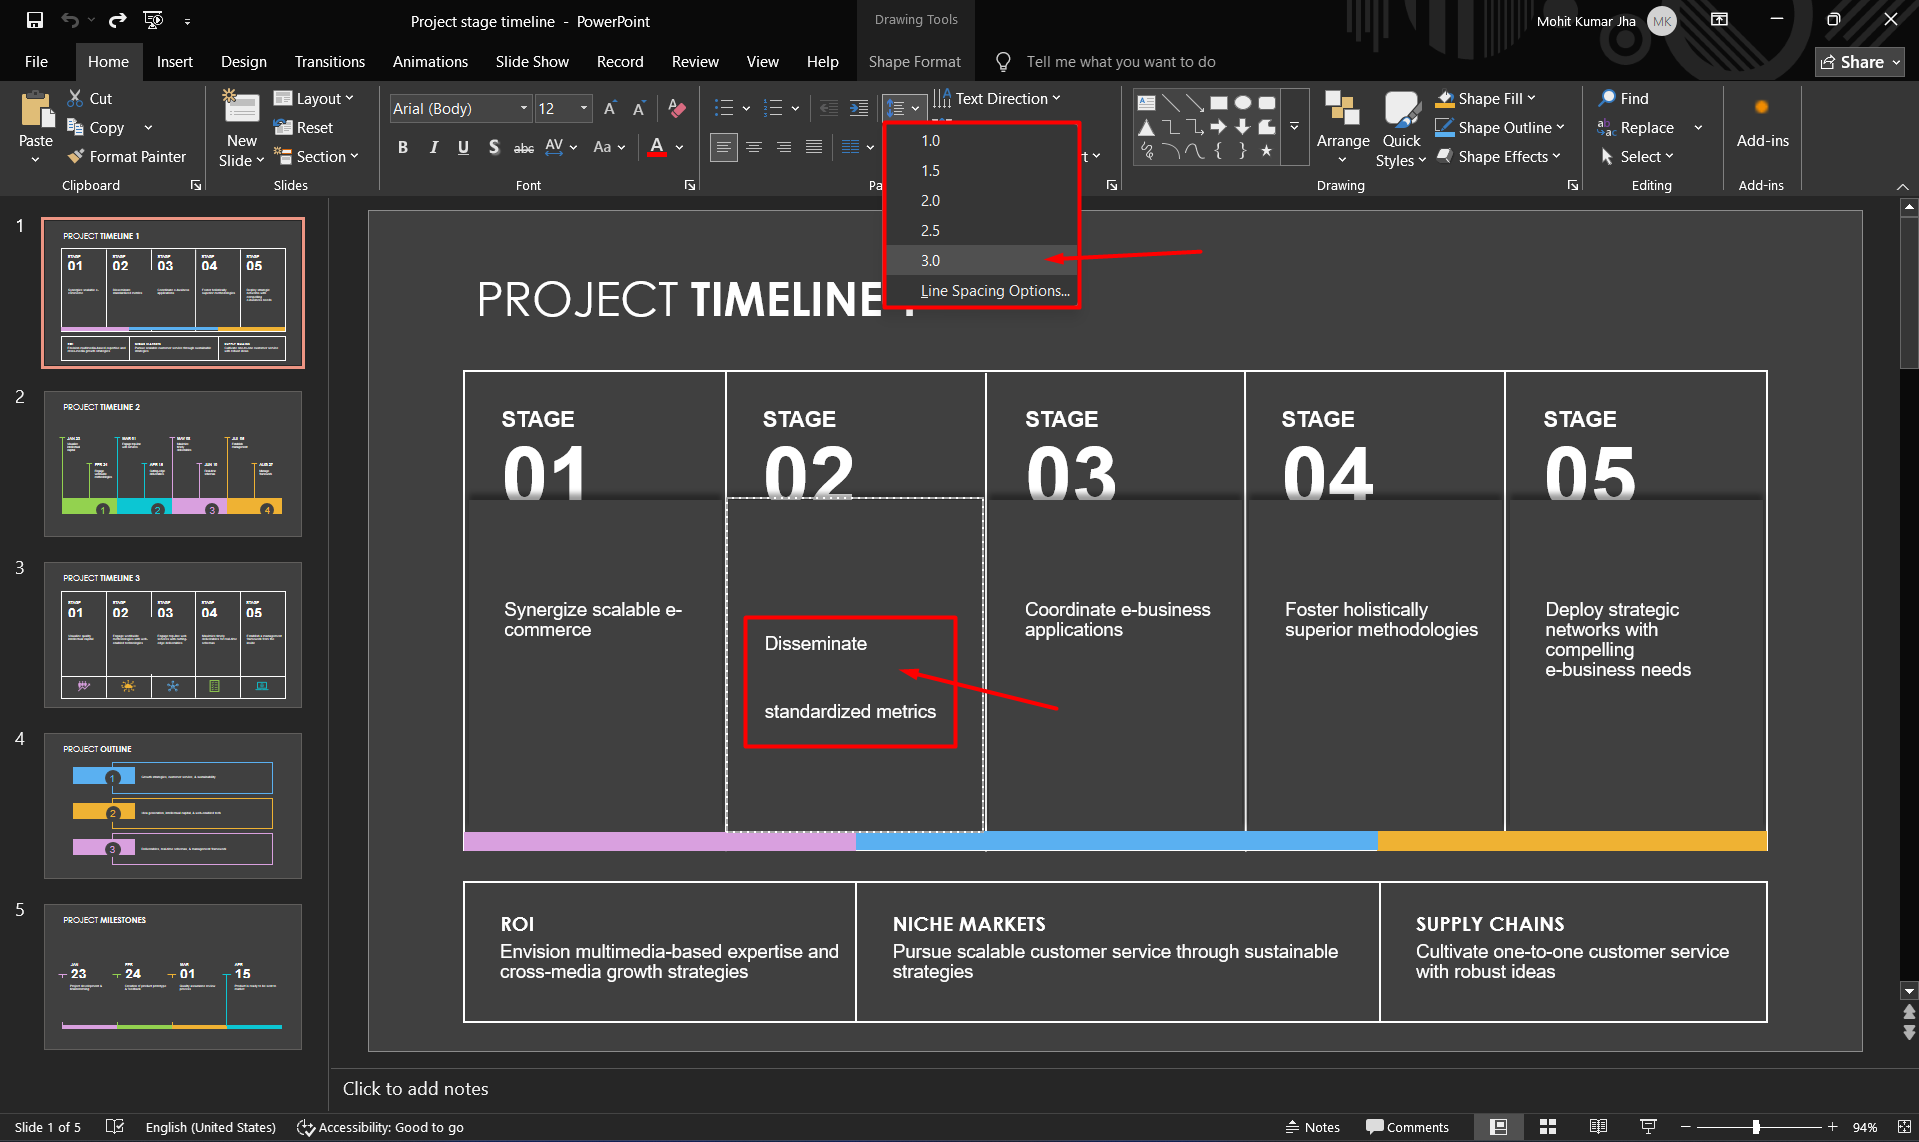The image size is (1919, 1142).
Task: Apply text shadow formatting
Action: [x=494, y=147]
